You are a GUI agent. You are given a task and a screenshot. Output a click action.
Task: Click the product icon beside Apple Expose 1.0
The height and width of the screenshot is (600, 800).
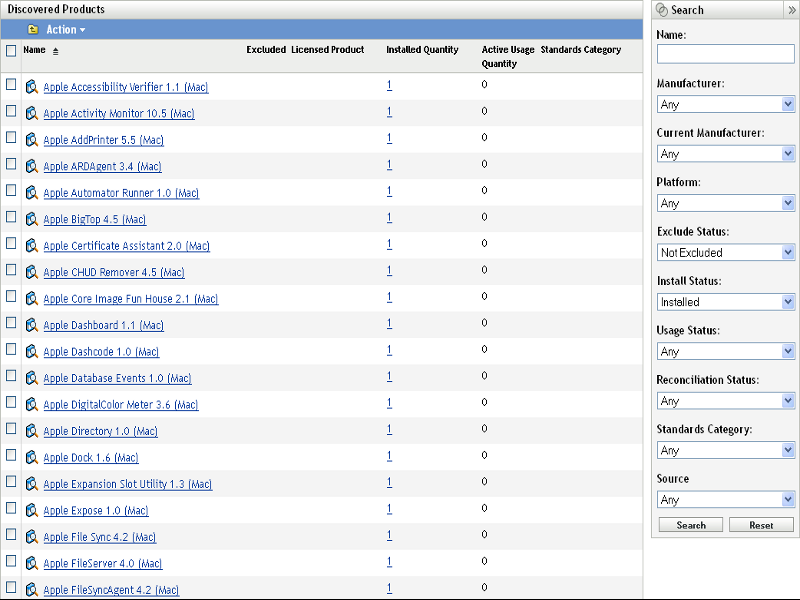point(32,510)
